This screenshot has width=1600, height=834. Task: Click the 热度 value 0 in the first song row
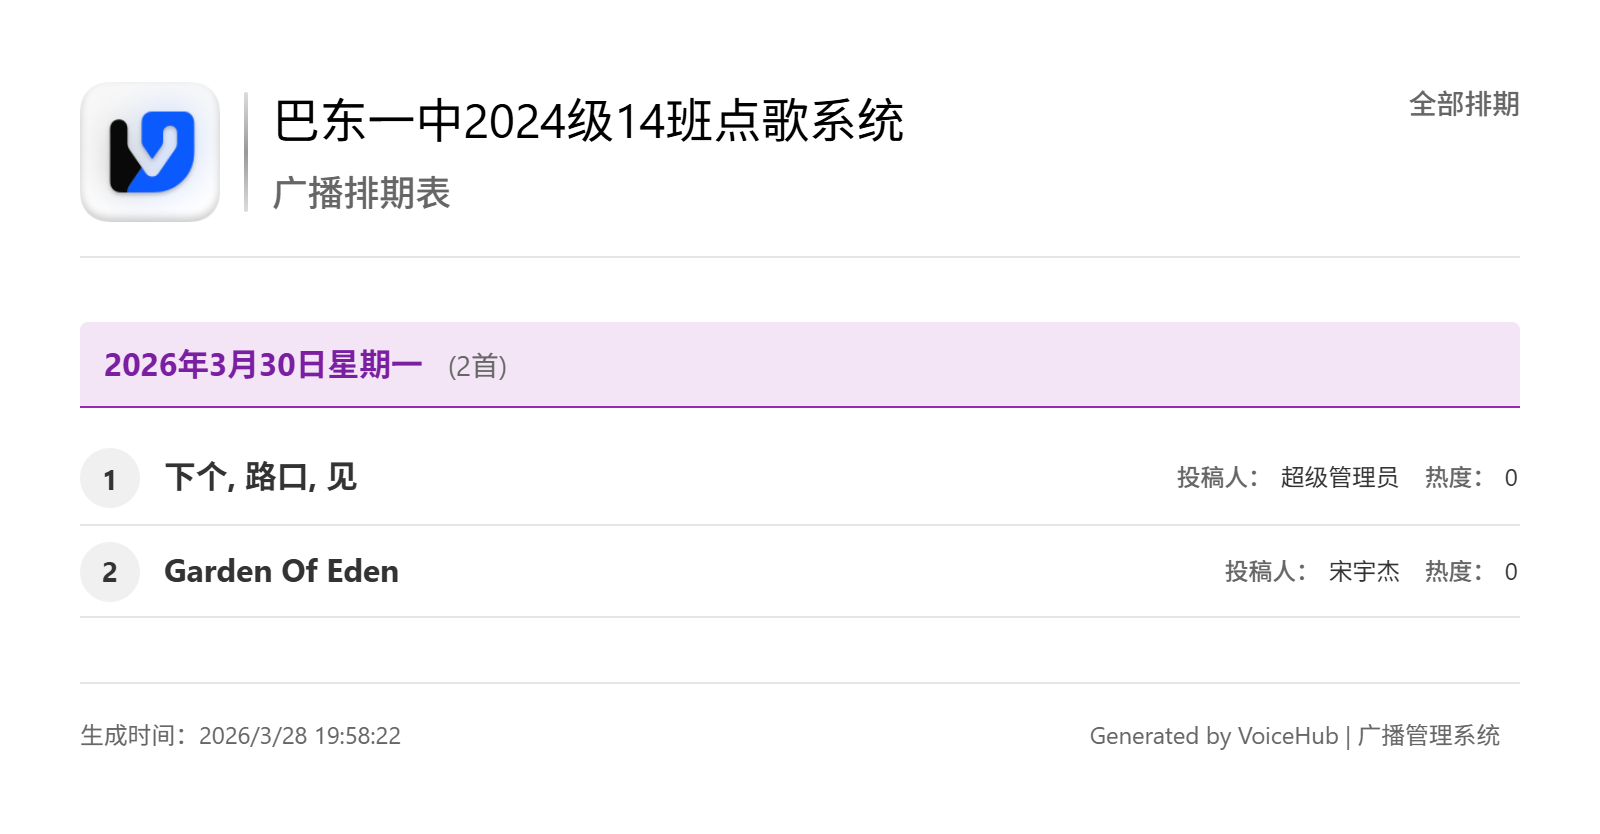tap(1511, 478)
